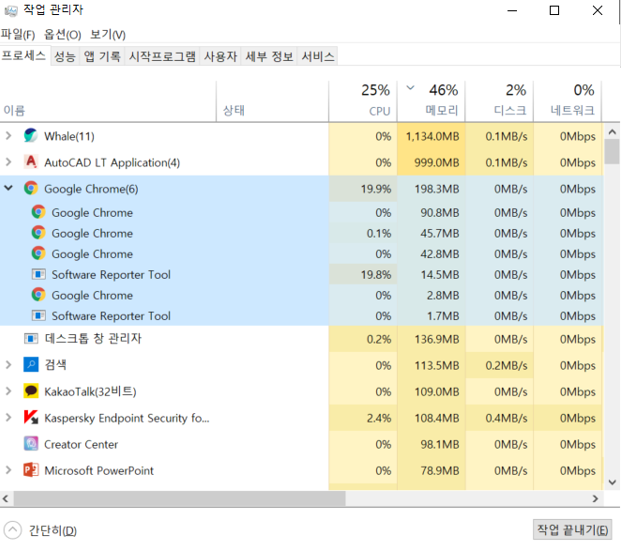This screenshot has width=621, height=546.
Task: Click the 2.4% CPU cell
Action: coord(363,418)
